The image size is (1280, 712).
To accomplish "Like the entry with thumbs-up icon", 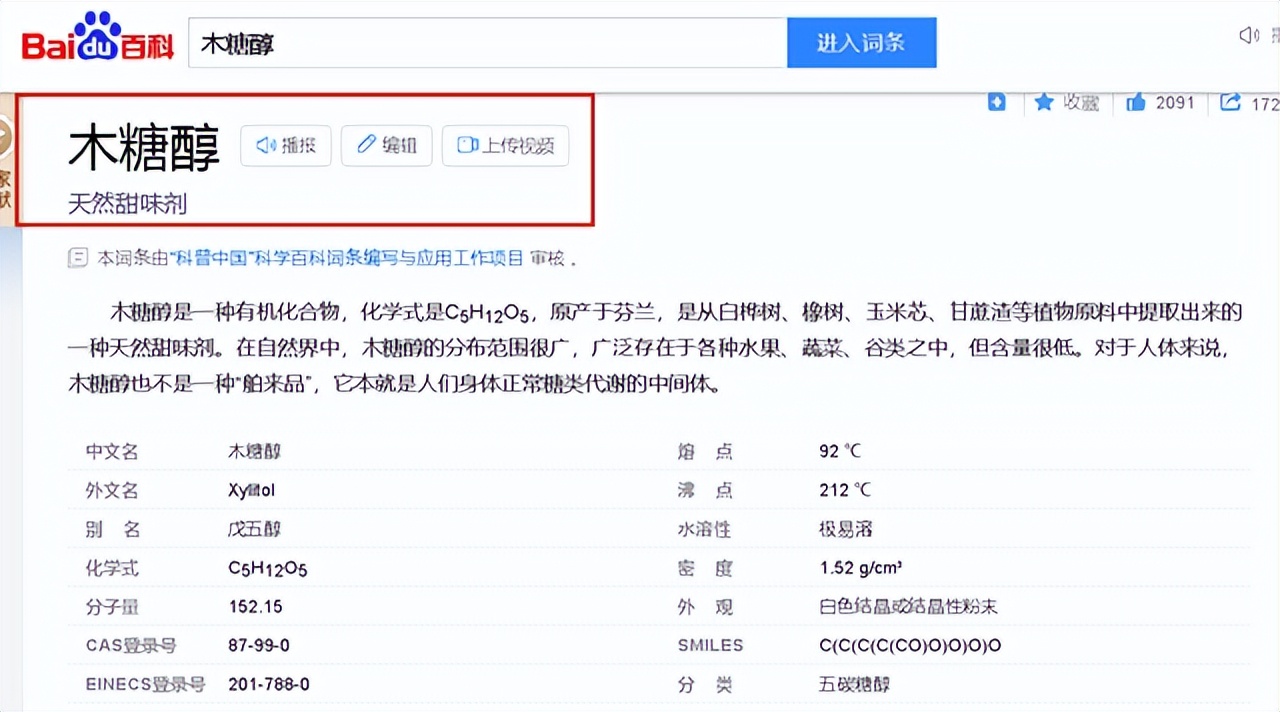I will 1135,102.
